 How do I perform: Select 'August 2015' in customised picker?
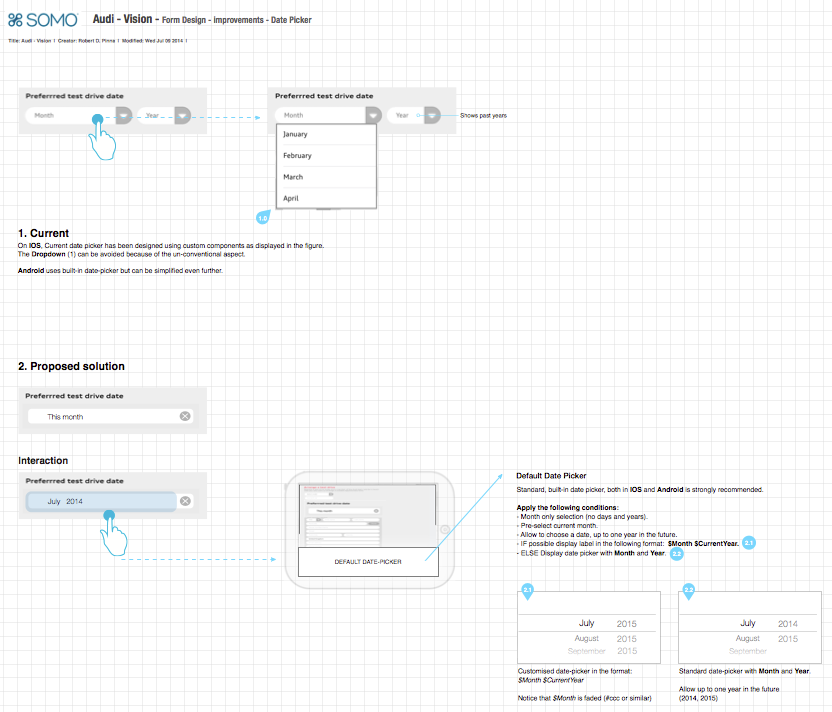pos(605,639)
